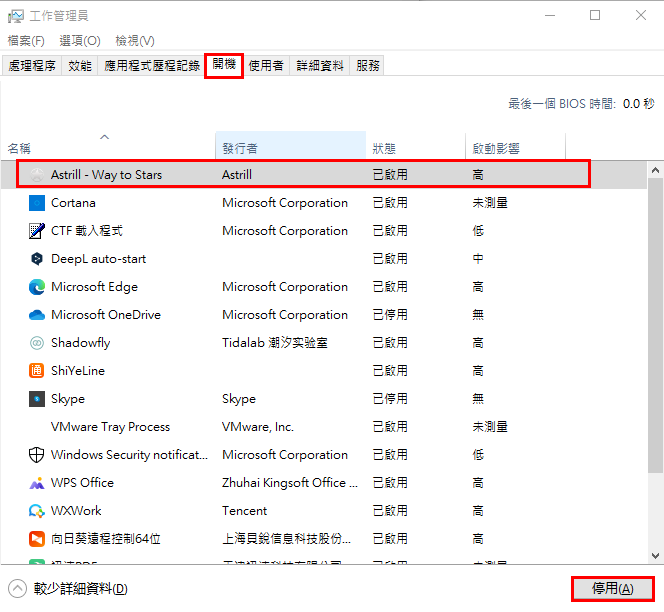Image resolution: width=664 pixels, height=612 pixels.
Task: Sort by the 狀態 column header
Action: click(415, 145)
